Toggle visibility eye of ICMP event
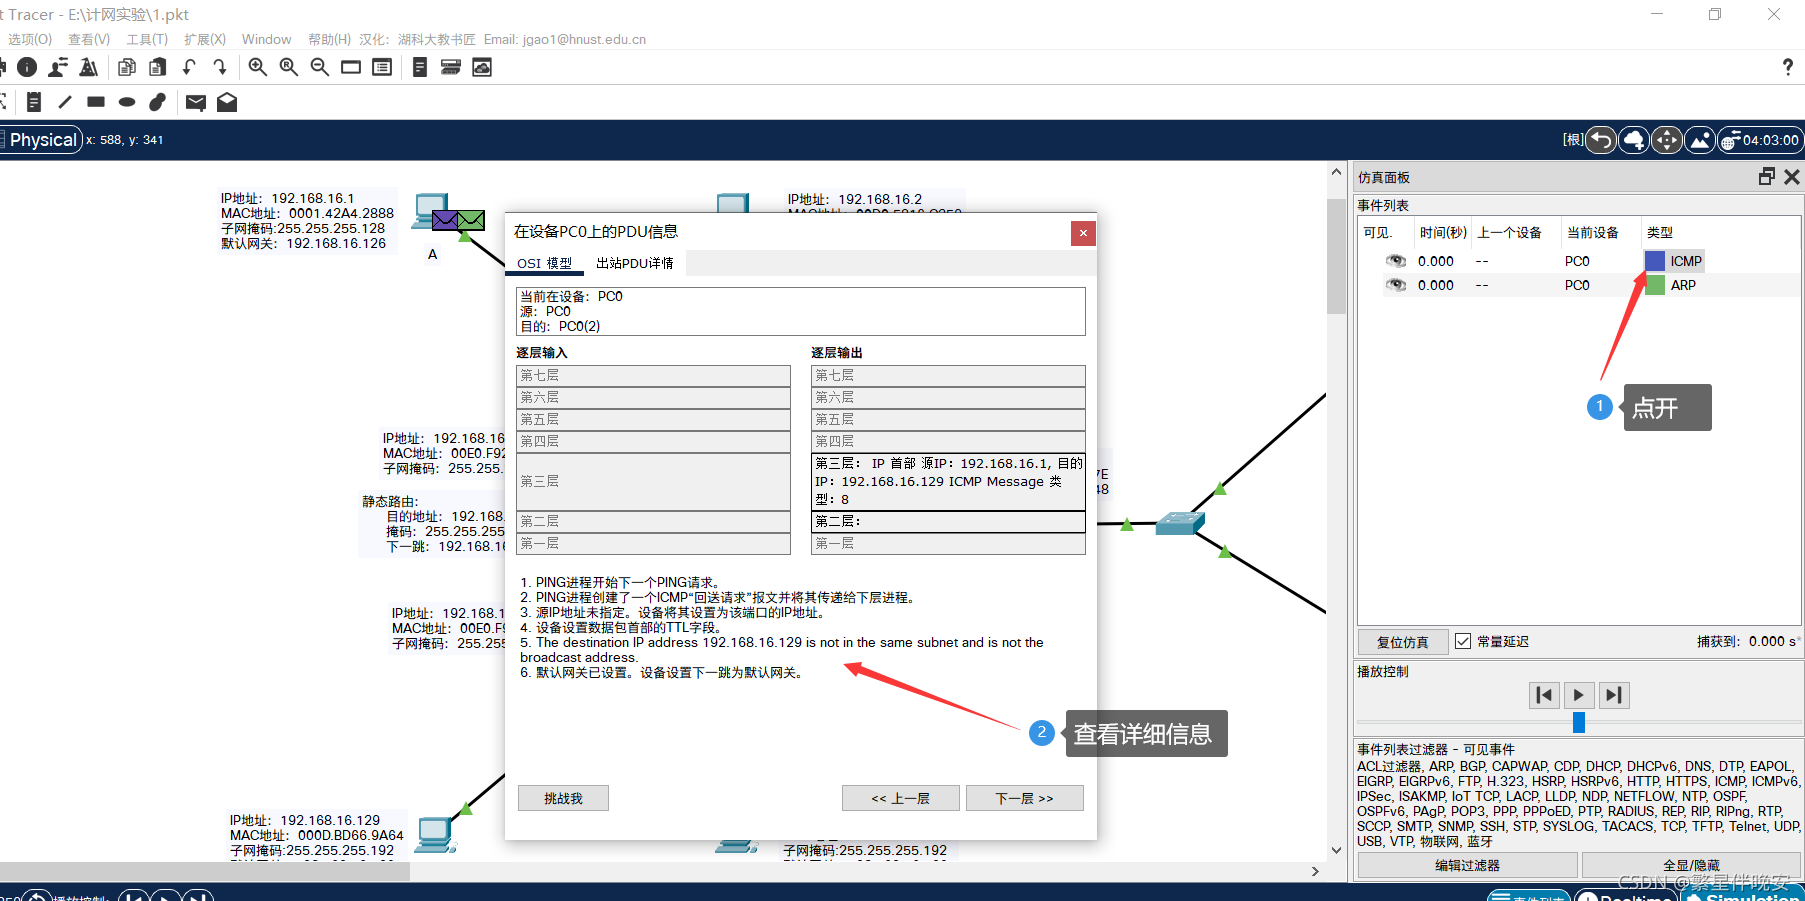1805x901 pixels. click(1395, 261)
